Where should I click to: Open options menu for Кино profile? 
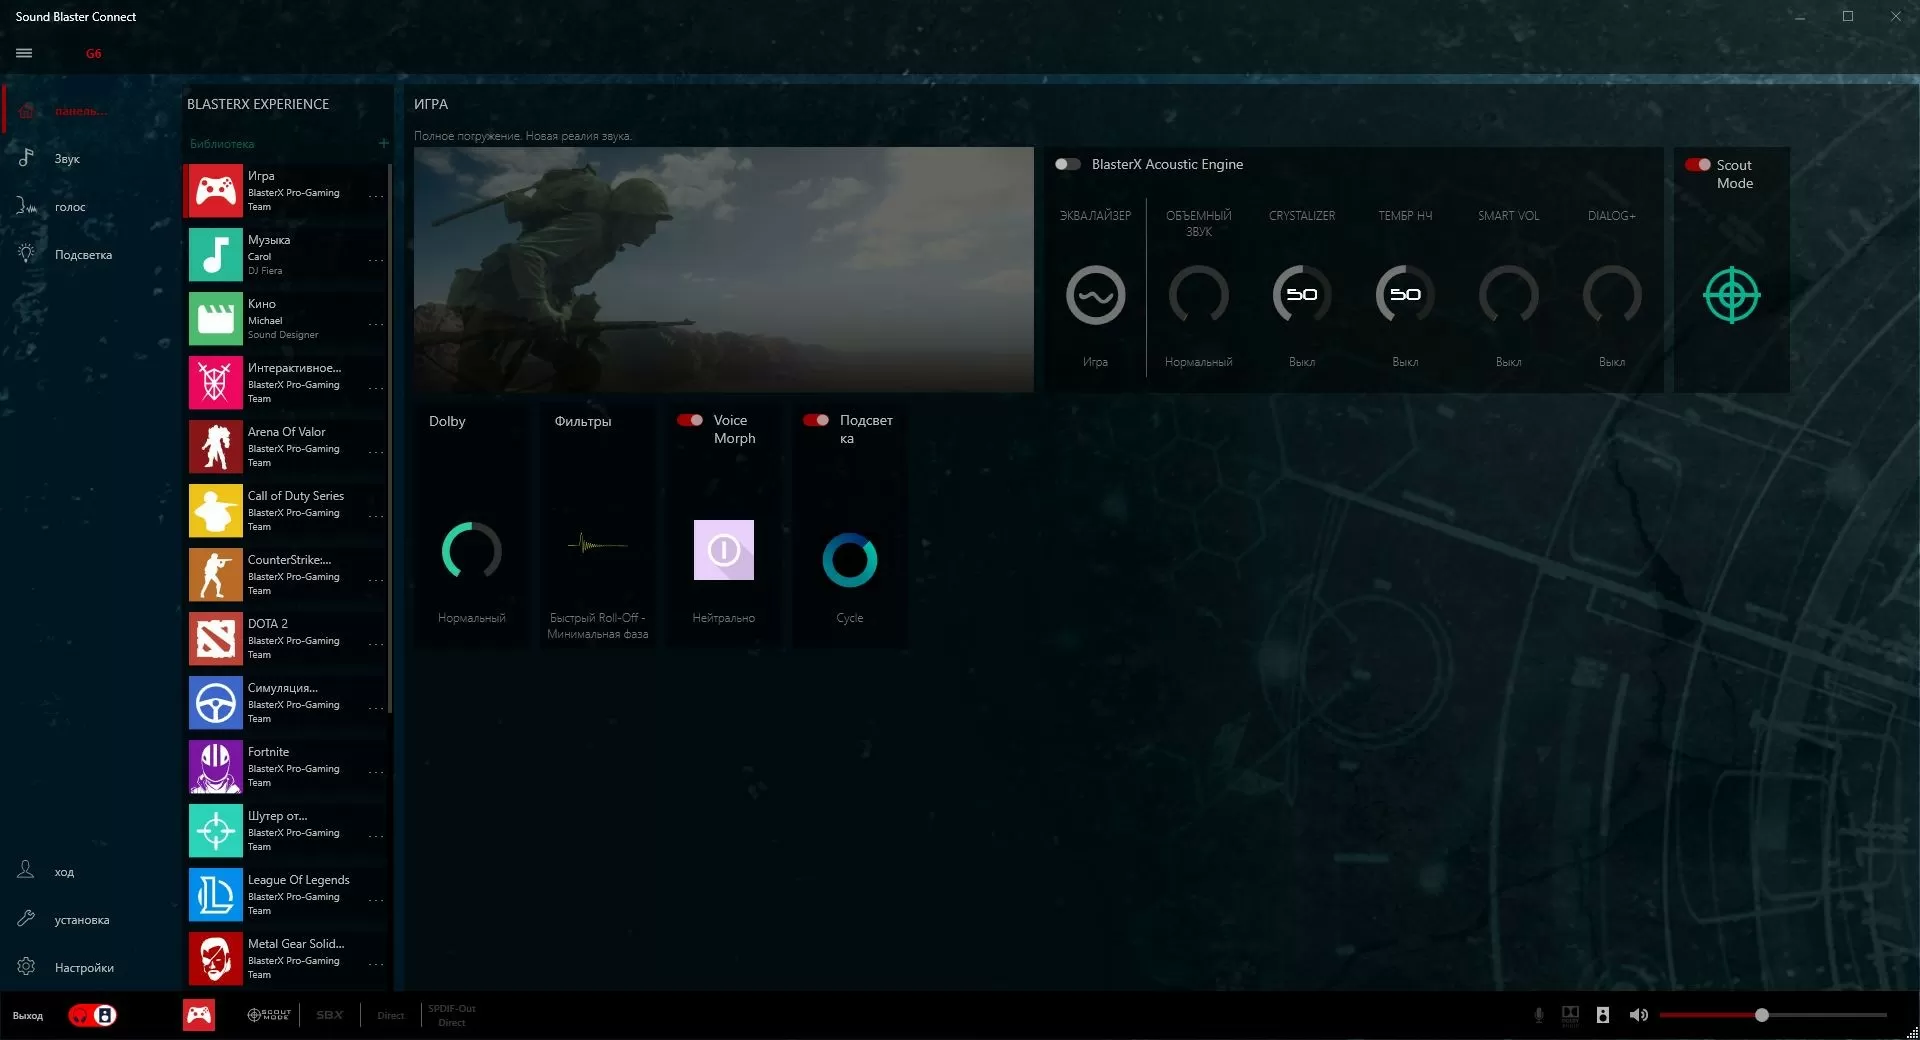[x=376, y=324]
